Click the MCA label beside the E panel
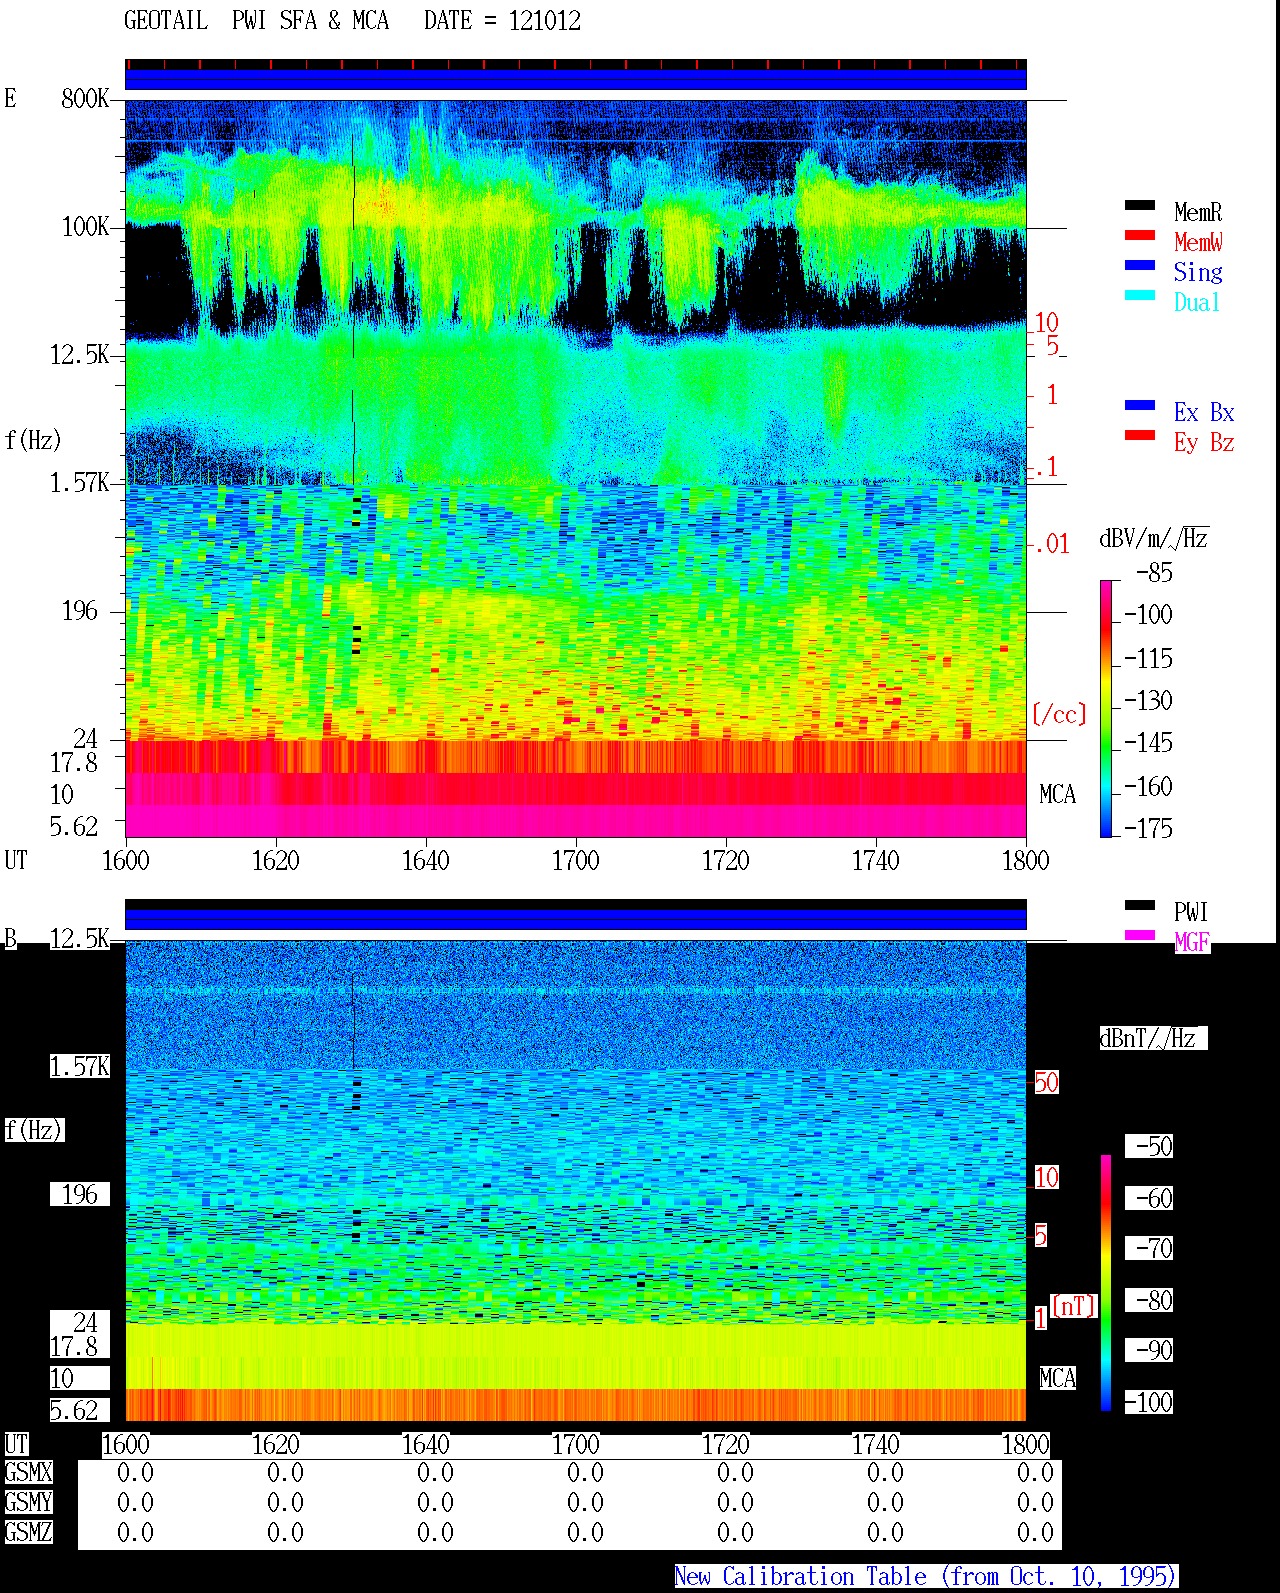The image size is (1280, 1593). (x=1057, y=795)
